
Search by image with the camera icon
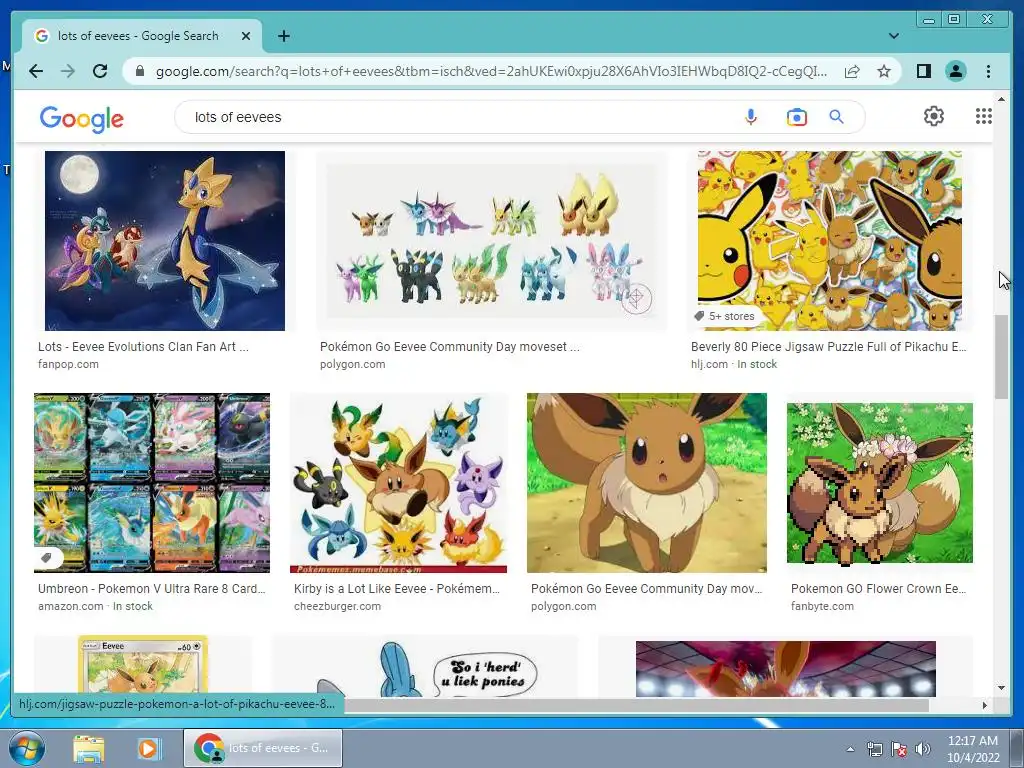[797, 117]
